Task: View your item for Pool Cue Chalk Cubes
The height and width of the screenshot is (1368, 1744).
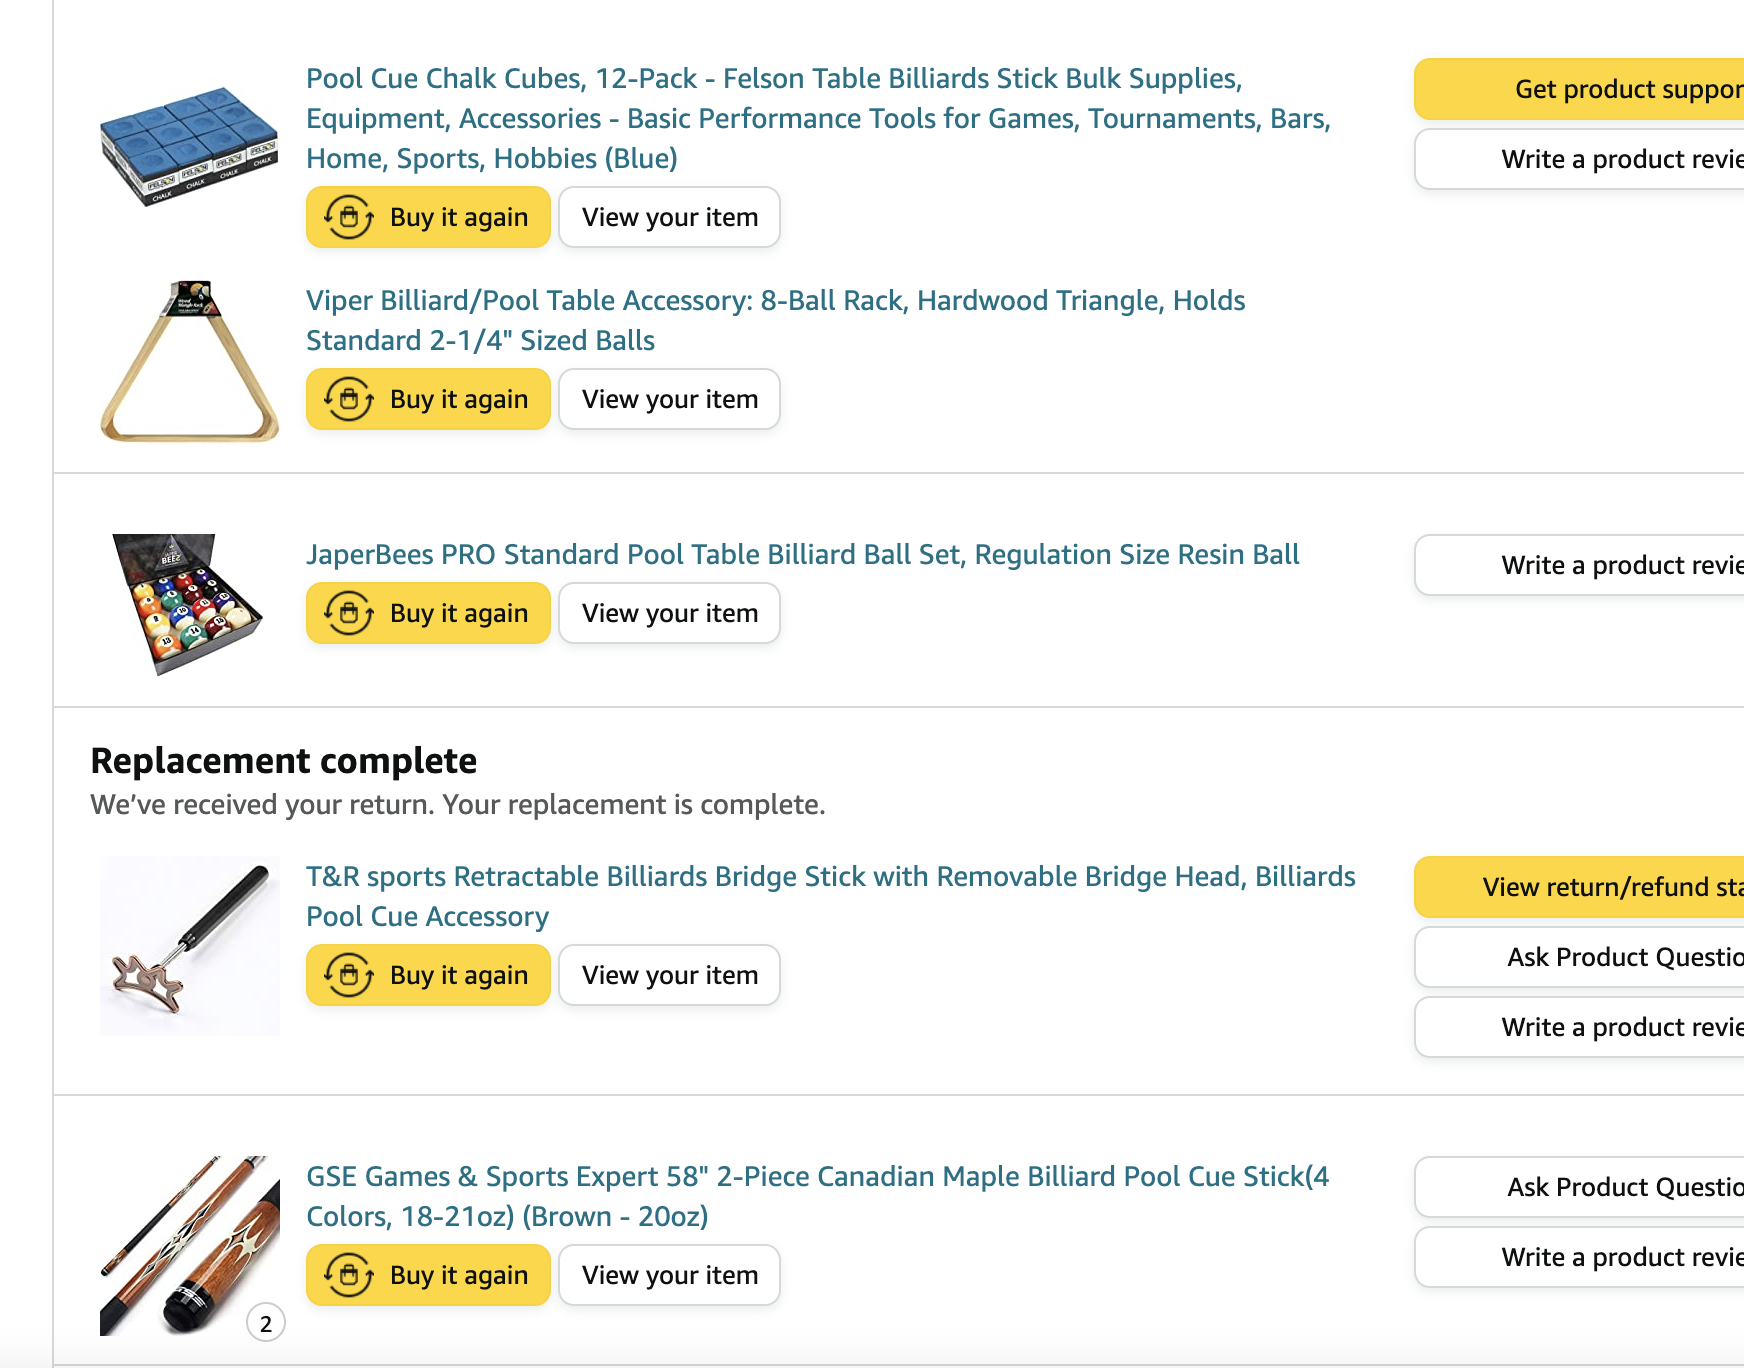Action: tap(669, 217)
